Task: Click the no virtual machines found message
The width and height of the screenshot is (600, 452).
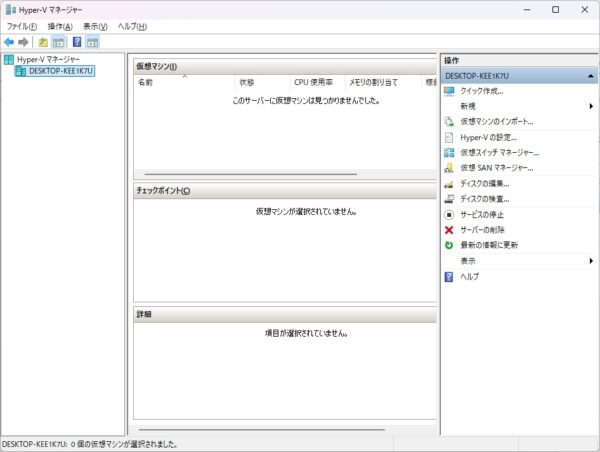Action: coord(306,101)
